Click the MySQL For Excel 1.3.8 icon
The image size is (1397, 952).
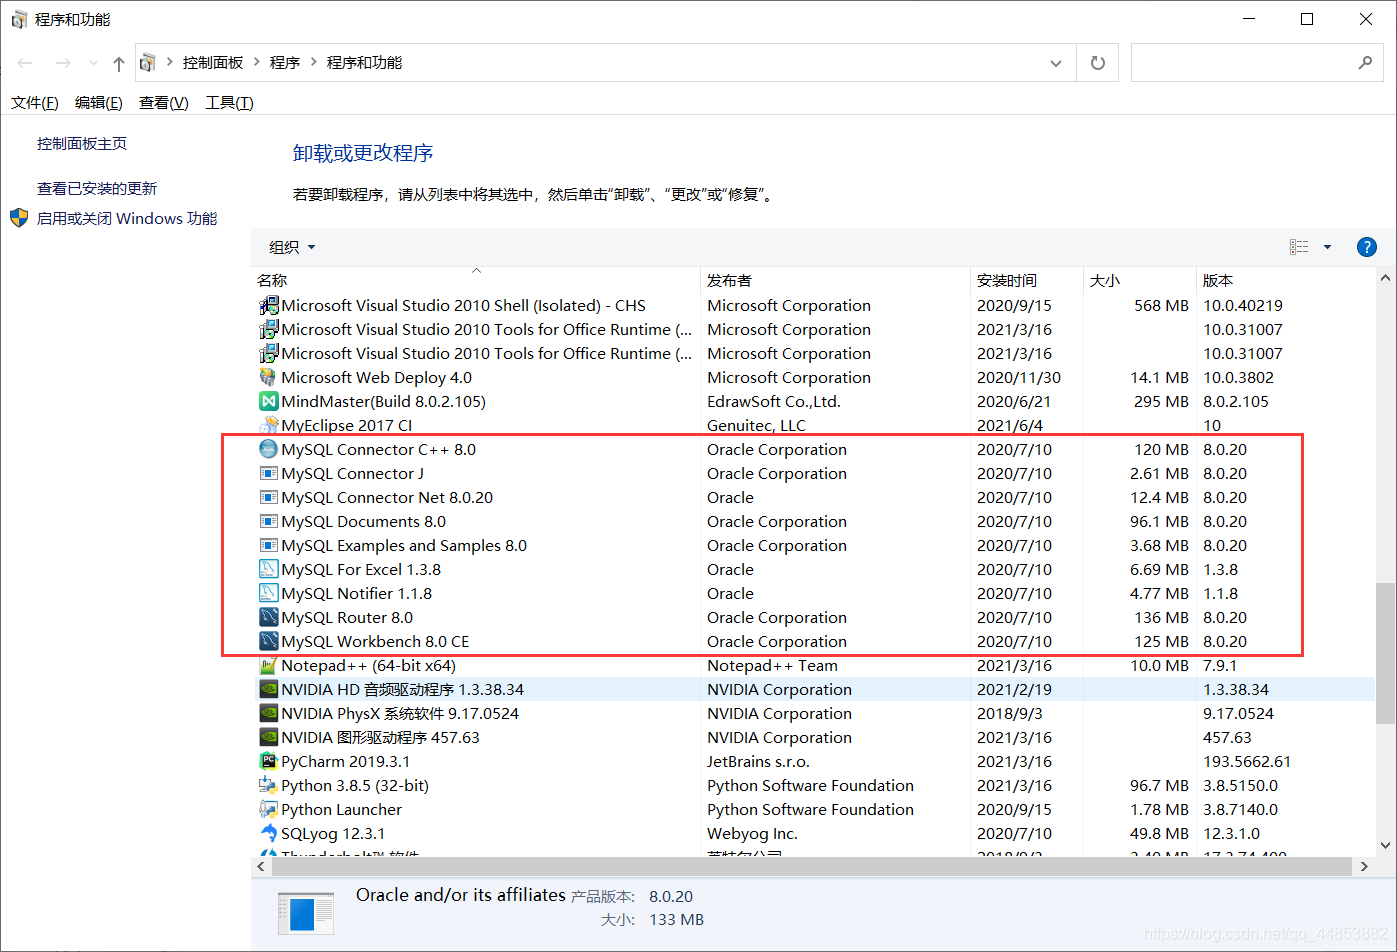tap(268, 569)
